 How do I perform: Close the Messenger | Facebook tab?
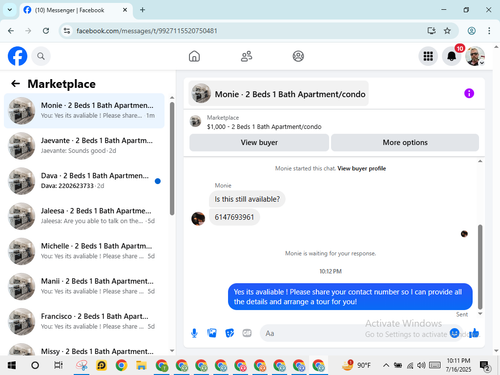click(x=125, y=10)
